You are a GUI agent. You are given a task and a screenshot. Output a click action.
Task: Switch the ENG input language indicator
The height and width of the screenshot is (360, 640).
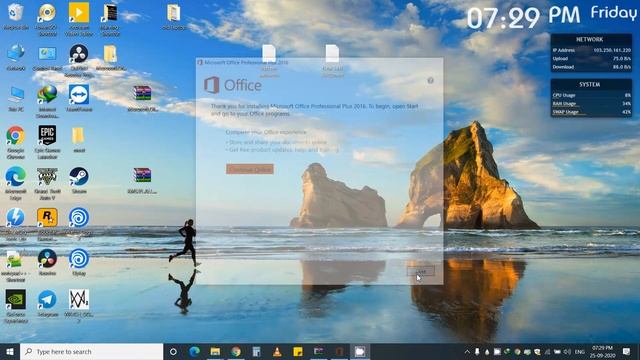(x=580, y=351)
